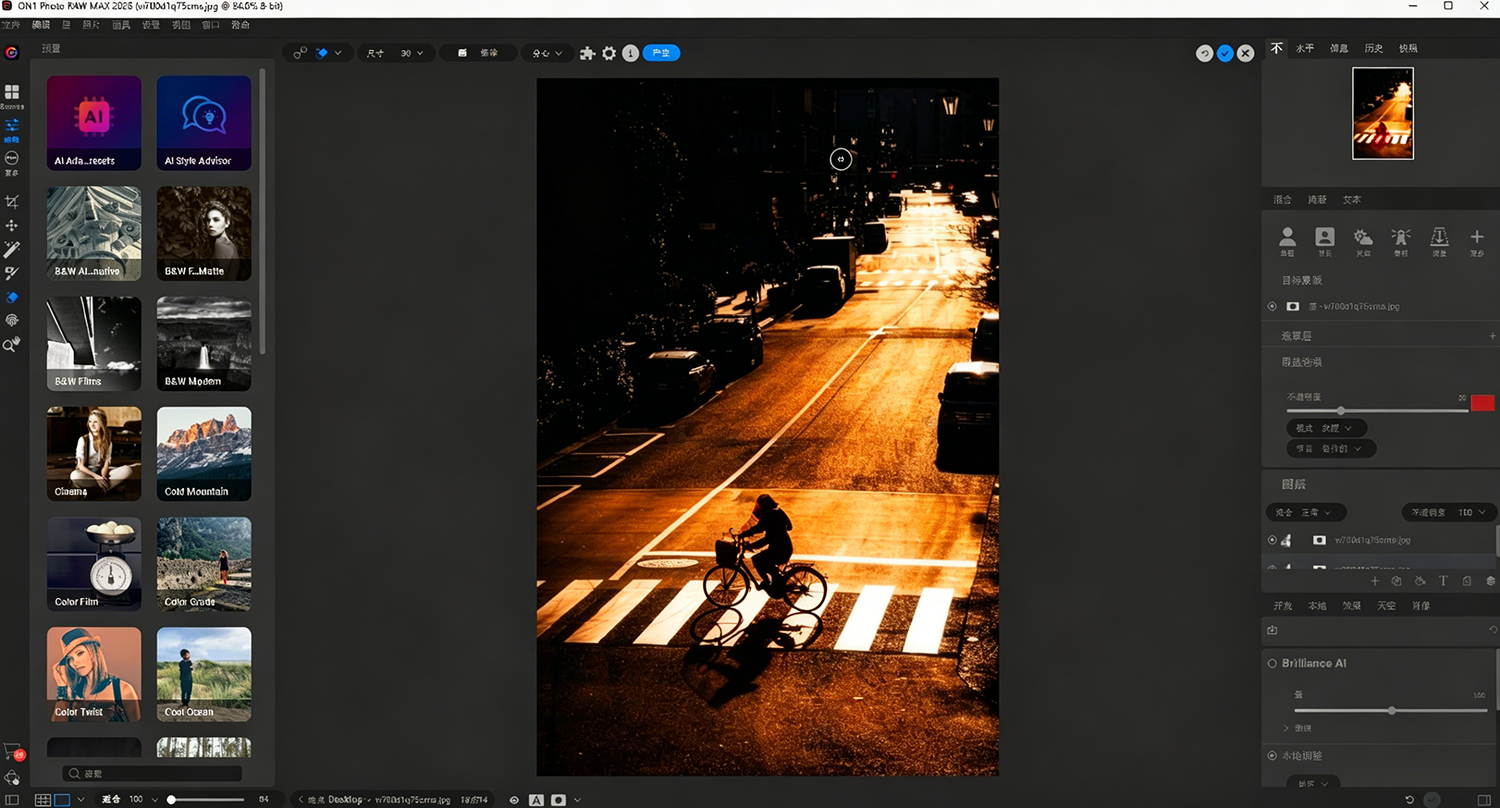Apply with the blue checkmark above the canvas
This screenshot has width=1500, height=808.
pos(1225,53)
